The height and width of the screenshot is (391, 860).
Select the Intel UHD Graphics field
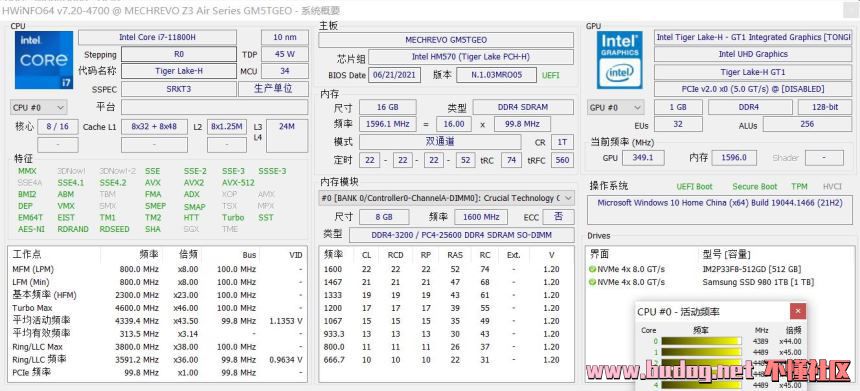pyautogui.click(x=752, y=54)
